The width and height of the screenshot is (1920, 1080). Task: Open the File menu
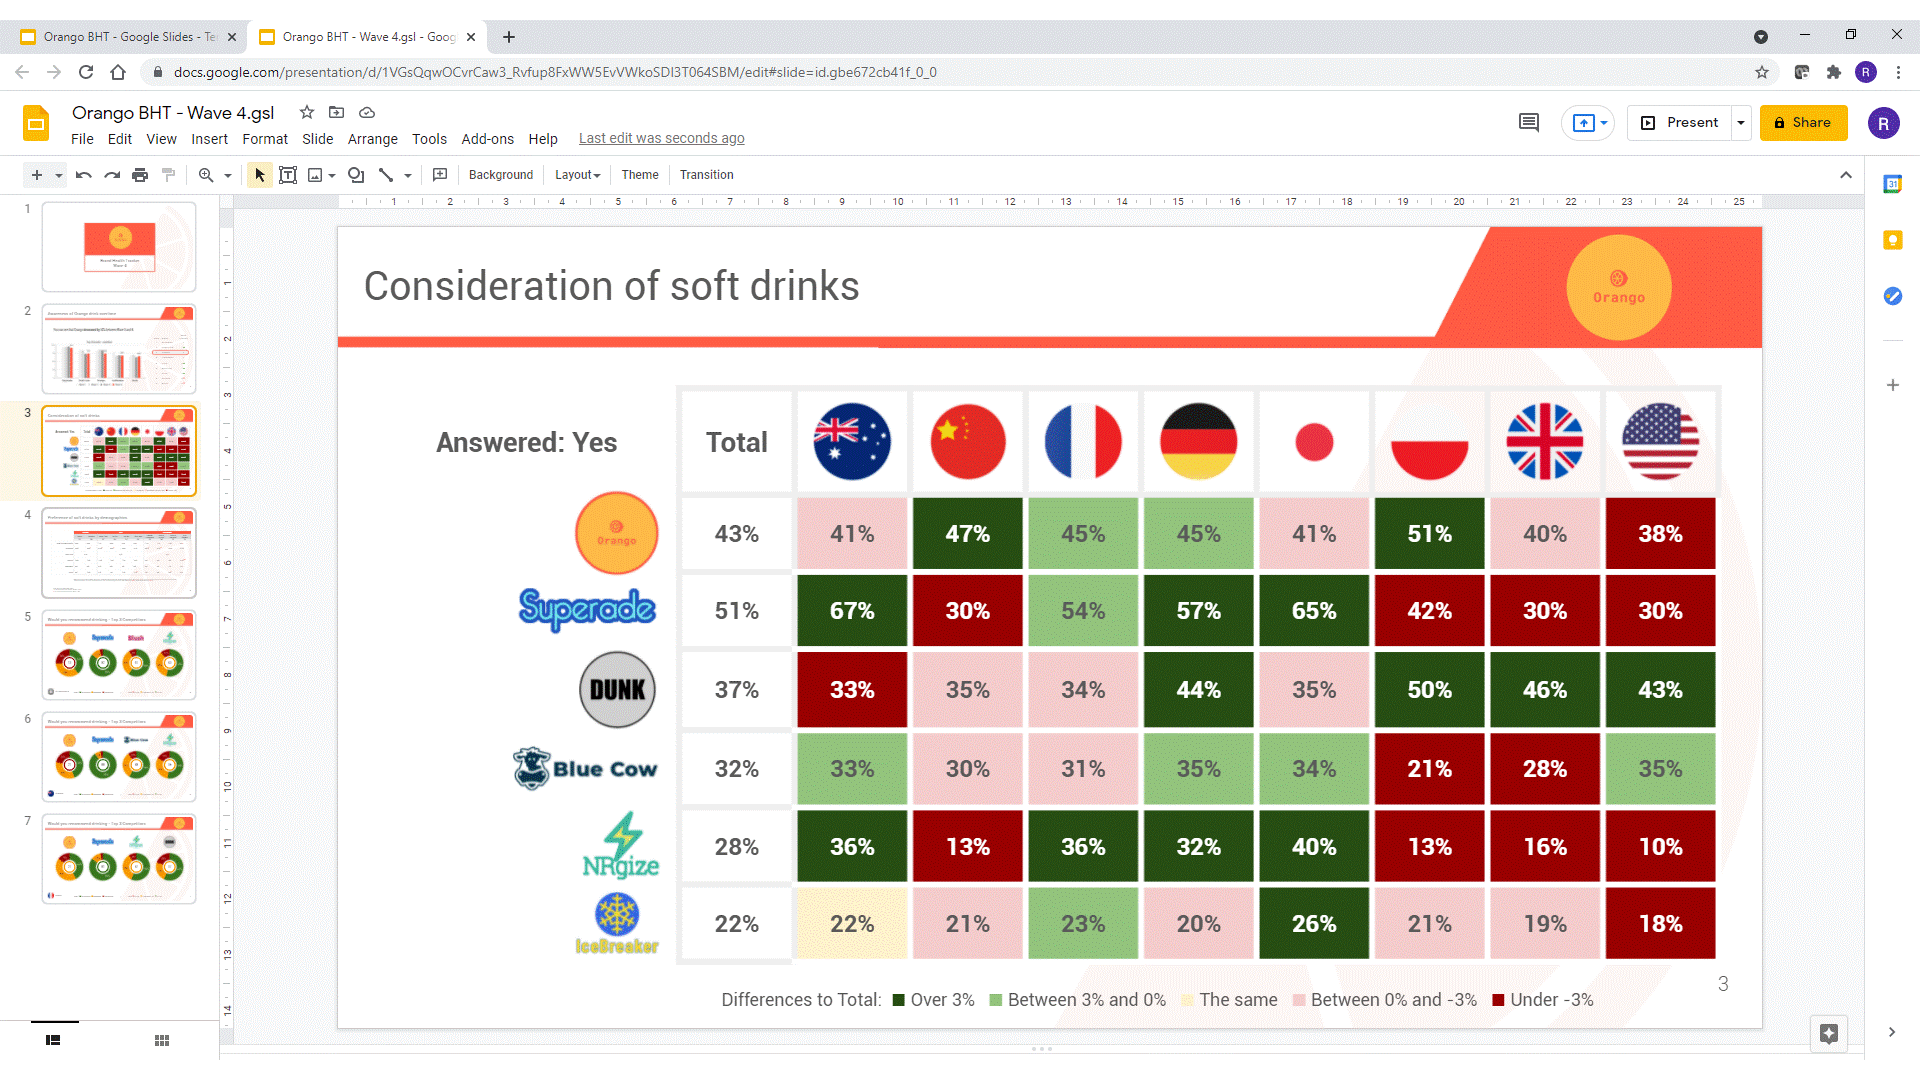click(x=83, y=139)
